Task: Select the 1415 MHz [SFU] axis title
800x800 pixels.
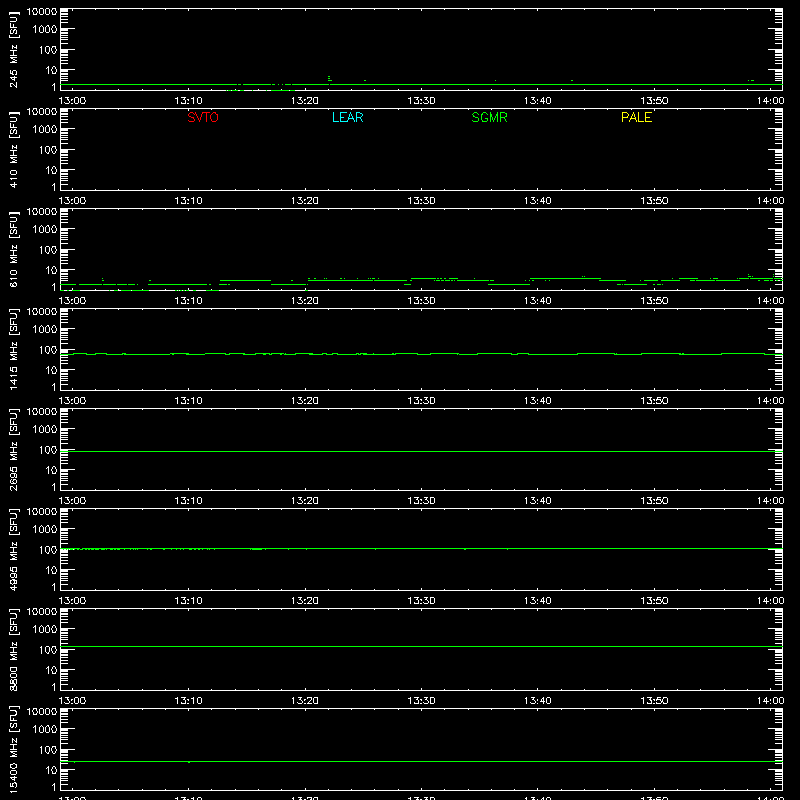Action: click(13, 349)
